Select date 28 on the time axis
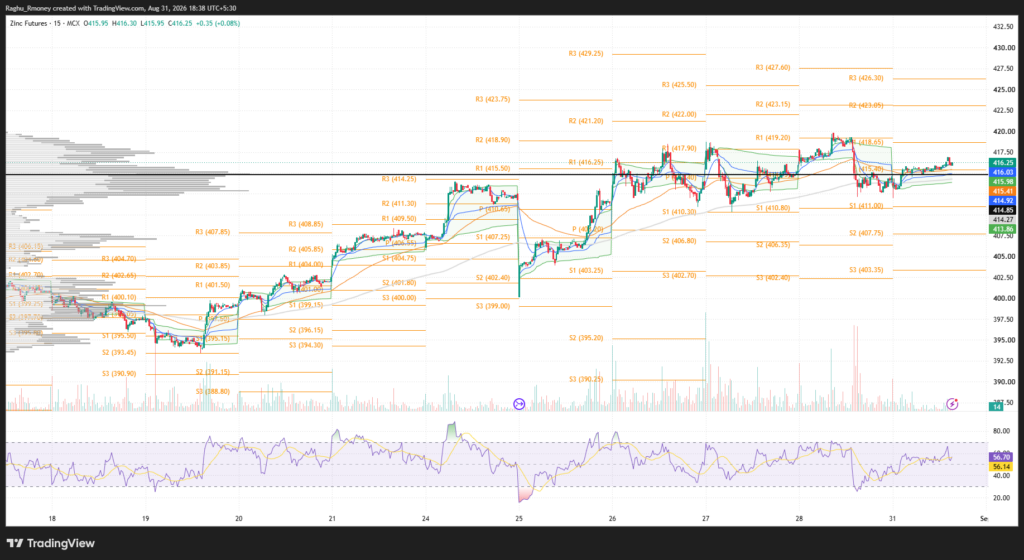This screenshot has height=560, width=1024. click(799, 519)
